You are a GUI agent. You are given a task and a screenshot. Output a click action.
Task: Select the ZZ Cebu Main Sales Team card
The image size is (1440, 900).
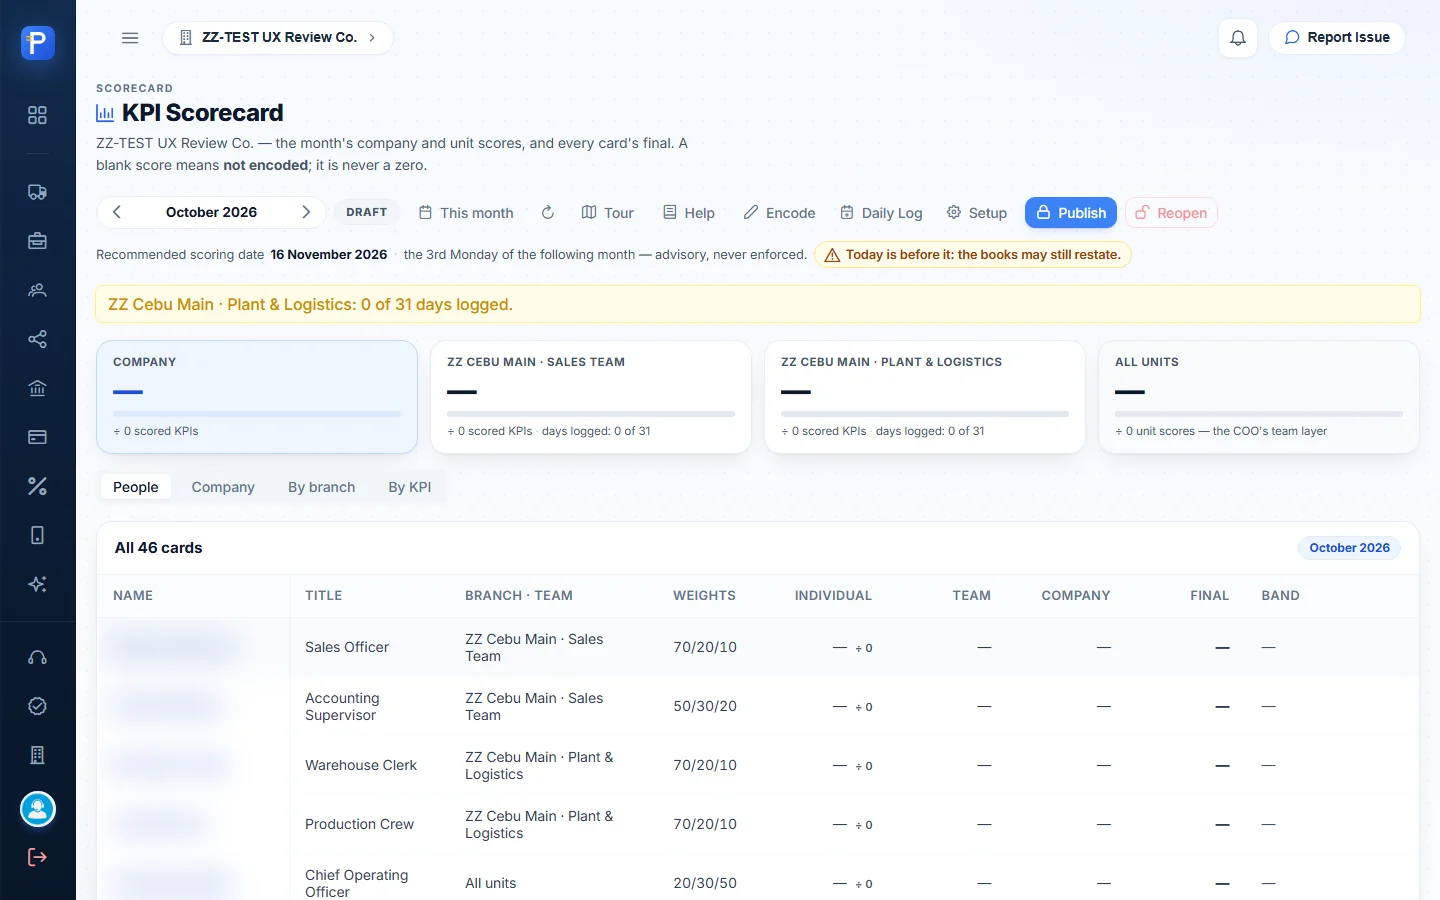[x=591, y=397]
